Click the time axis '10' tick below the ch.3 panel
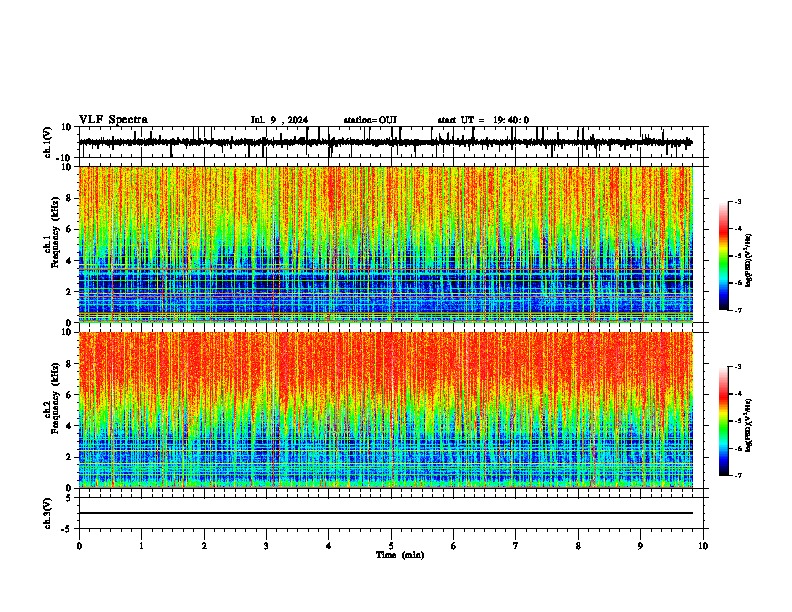792x612 pixels. (703, 546)
